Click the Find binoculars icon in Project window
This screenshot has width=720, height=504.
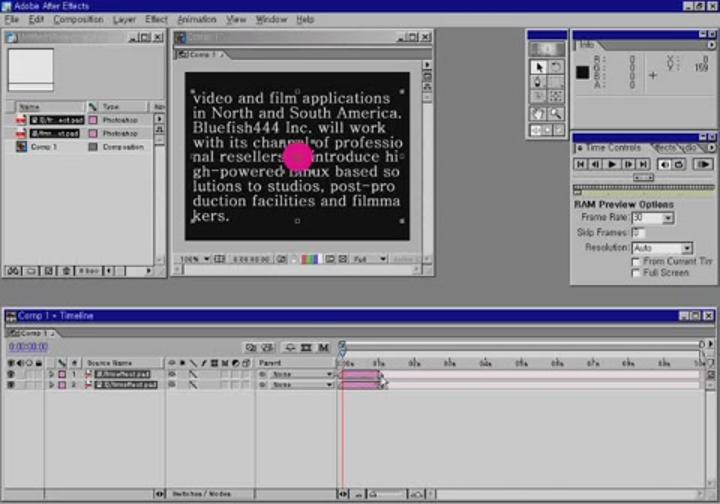coord(13,271)
